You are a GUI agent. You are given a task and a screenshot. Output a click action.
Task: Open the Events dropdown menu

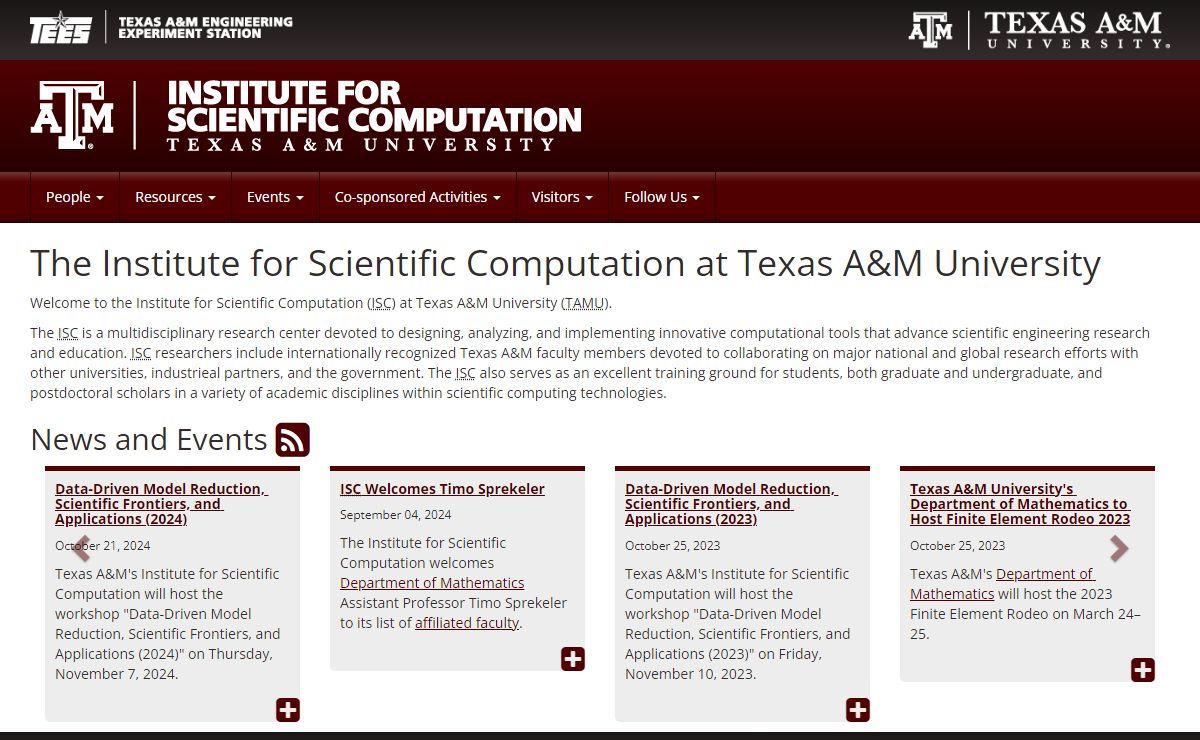pyautogui.click(x=275, y=197)
